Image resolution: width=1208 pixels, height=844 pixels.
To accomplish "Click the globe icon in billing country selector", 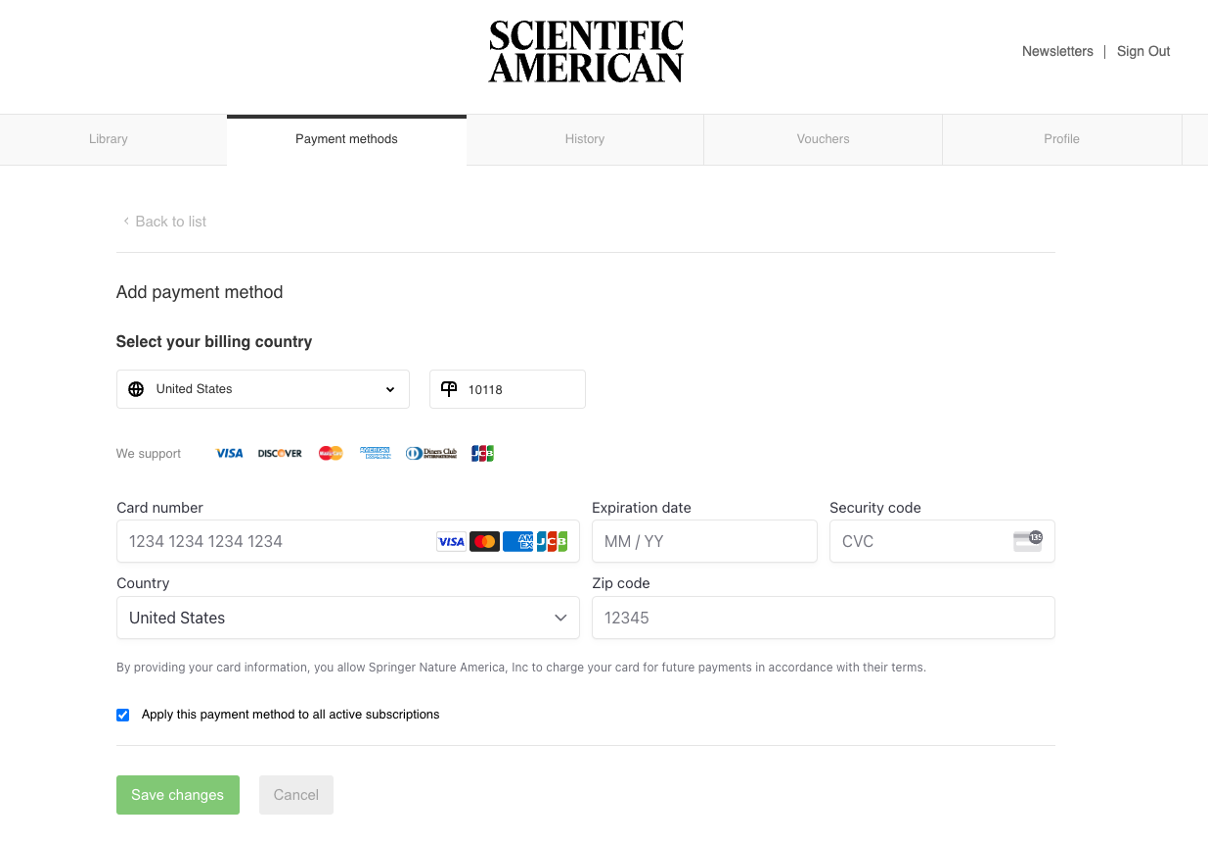I will [136, 389].
